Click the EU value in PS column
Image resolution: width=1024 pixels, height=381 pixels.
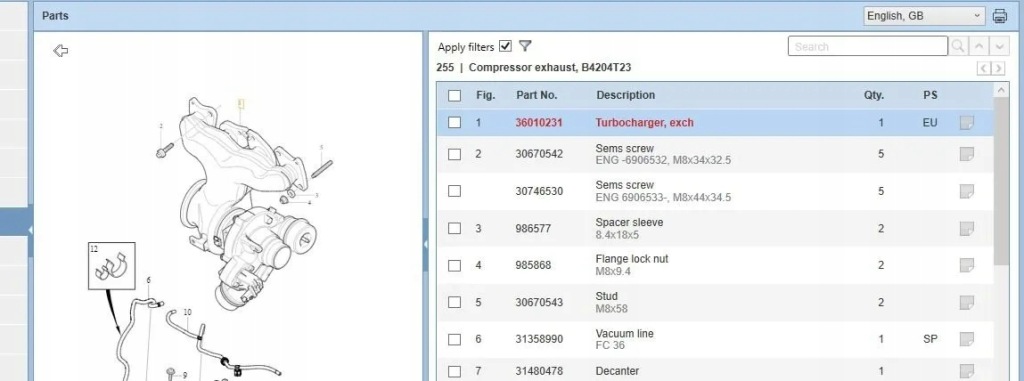930,122
